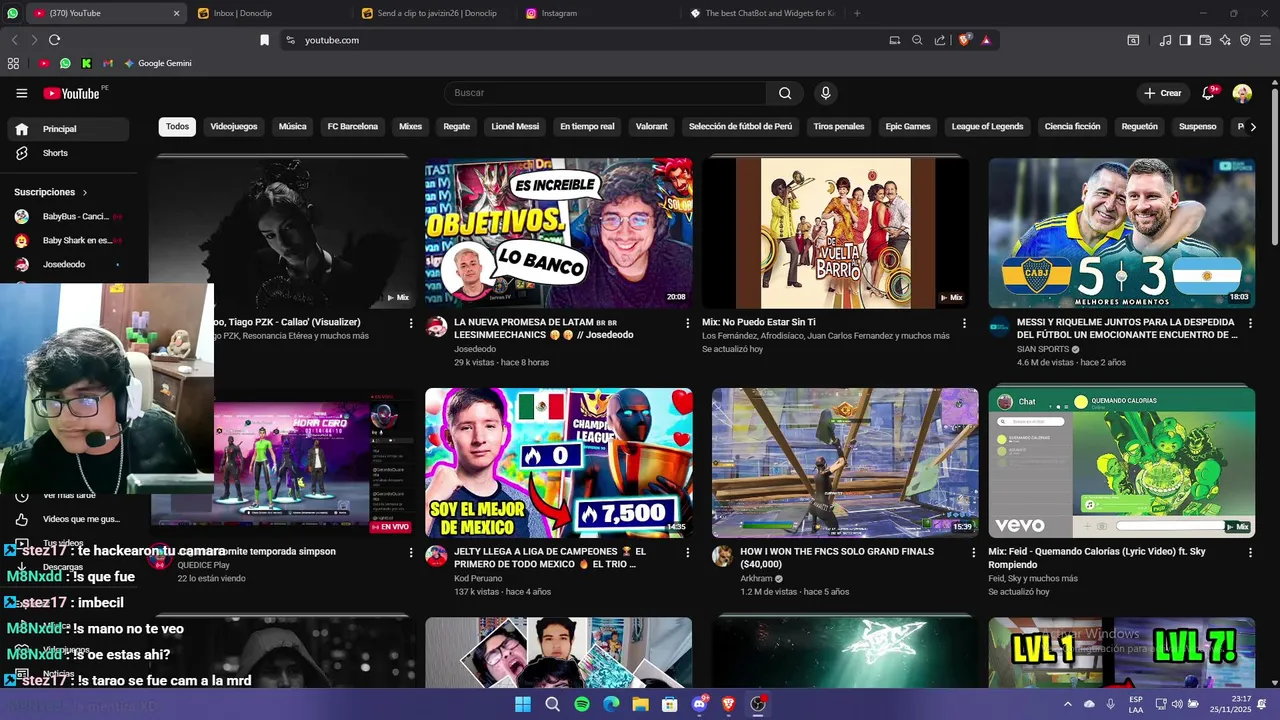
Task: Open Shorts in the sidebar
Action: pyautogui.click(x=68, y=153)
